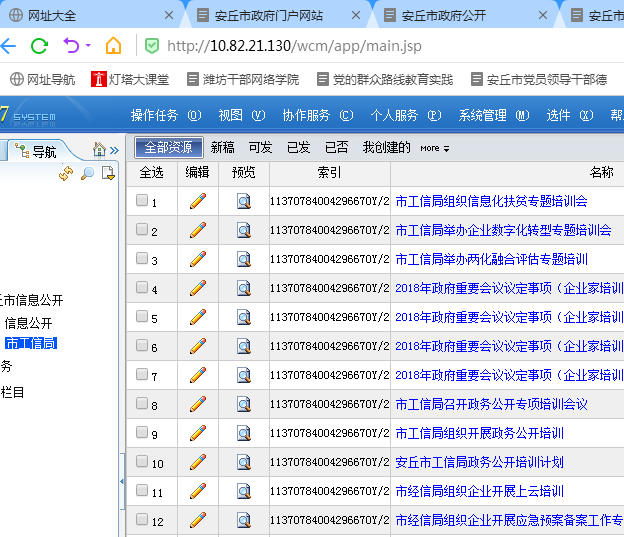Switch to the 安丘市政府公开 tab

pyautogui.click(x=465, y=16)
